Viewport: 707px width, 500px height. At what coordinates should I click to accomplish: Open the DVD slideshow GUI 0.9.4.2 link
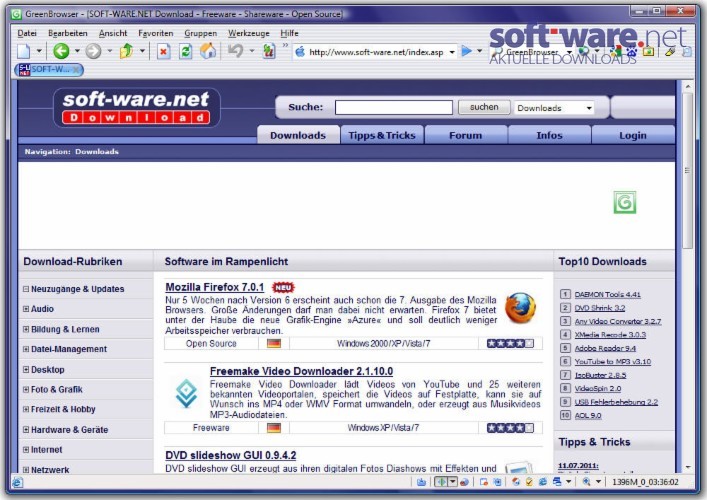pyautogui.click(x=230, y=455)
